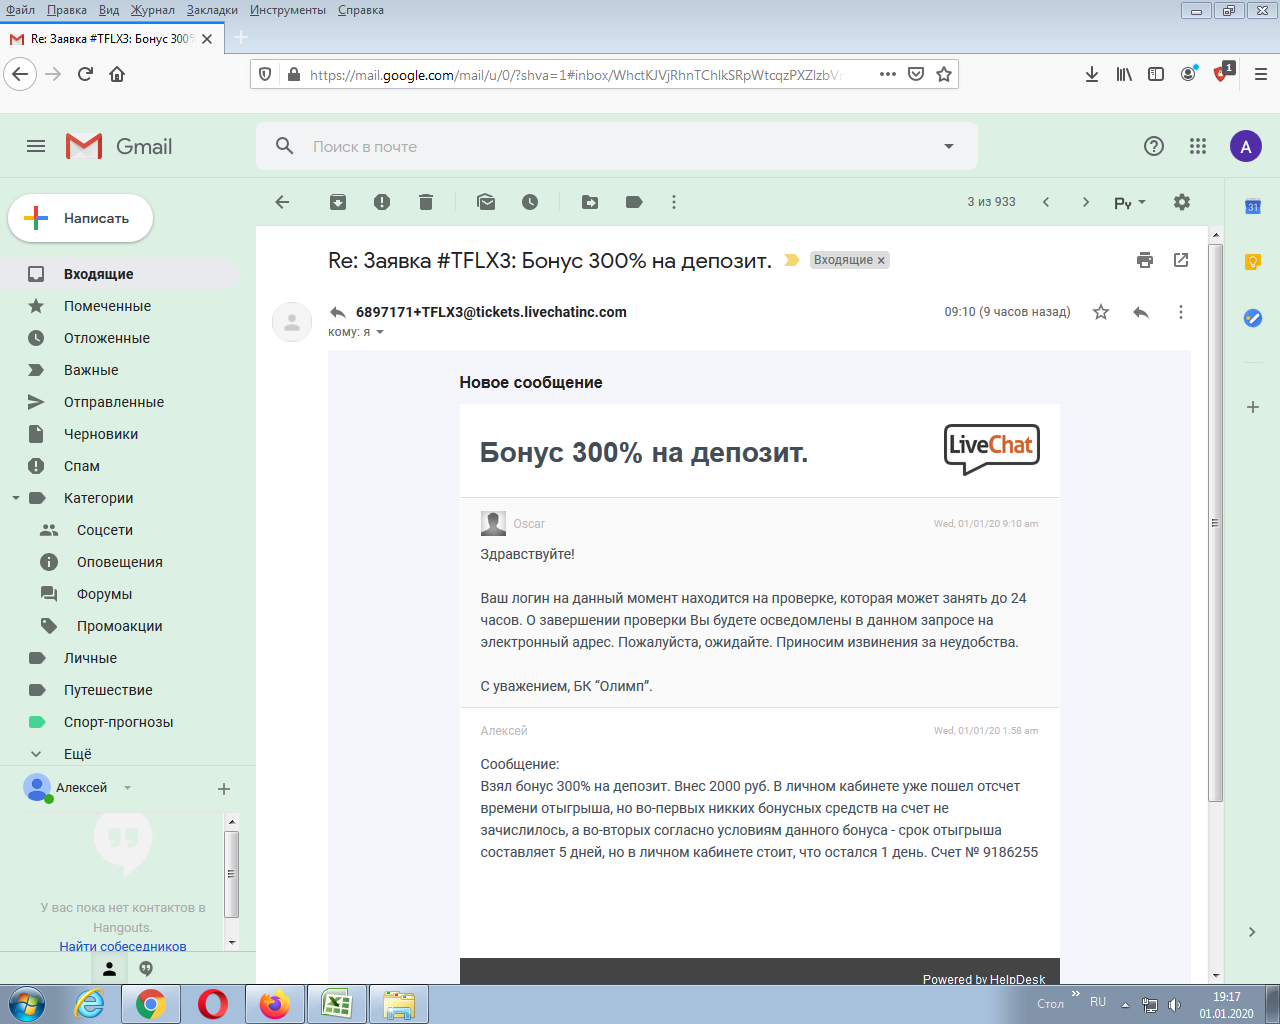Open Gmail main menu hamburger icon

click(36, 146)
